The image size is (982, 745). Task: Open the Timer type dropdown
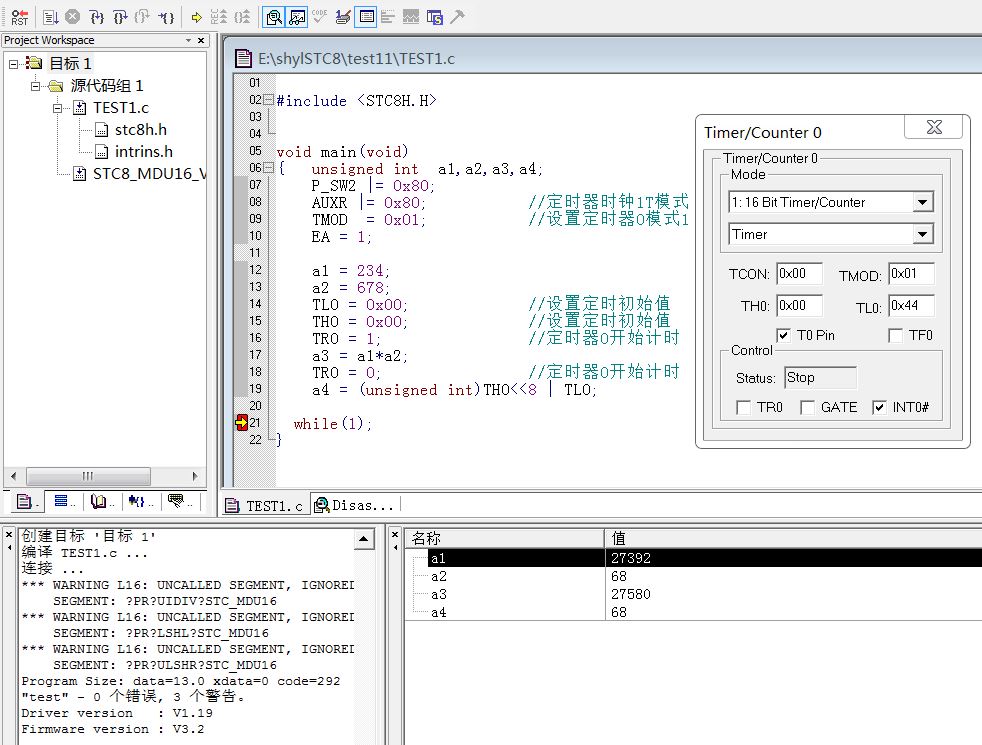[922, 234]
